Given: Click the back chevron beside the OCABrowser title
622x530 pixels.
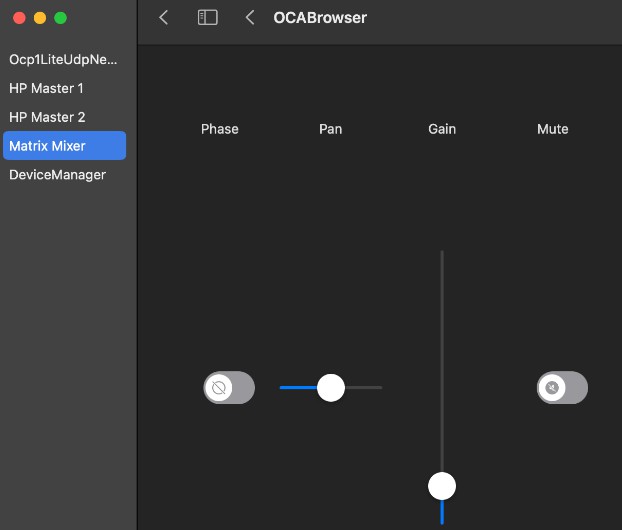Looking at the screenshot, I should [x=250, y=18].
